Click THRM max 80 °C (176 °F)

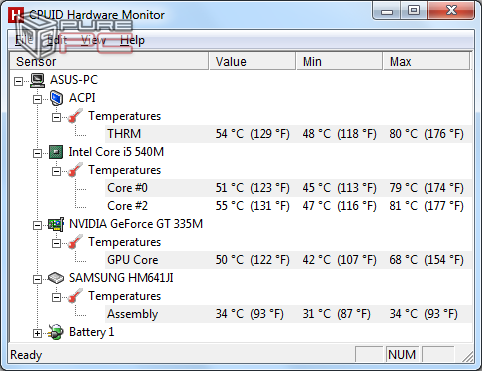pyautogui.click(x=426, y=134)
